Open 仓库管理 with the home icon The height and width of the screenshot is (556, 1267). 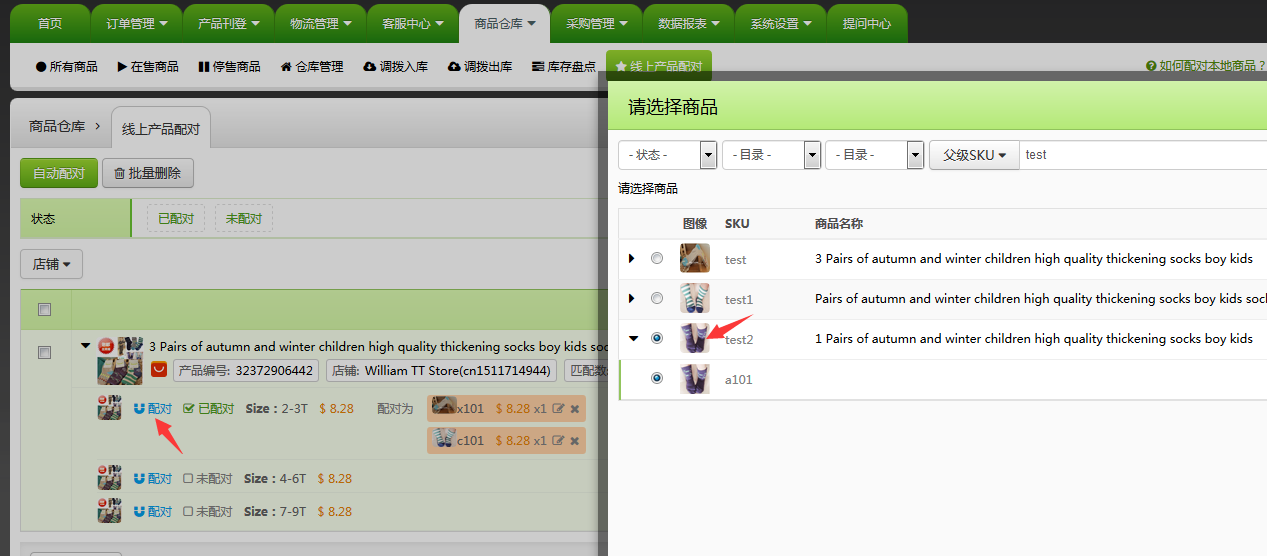point(312,66)
